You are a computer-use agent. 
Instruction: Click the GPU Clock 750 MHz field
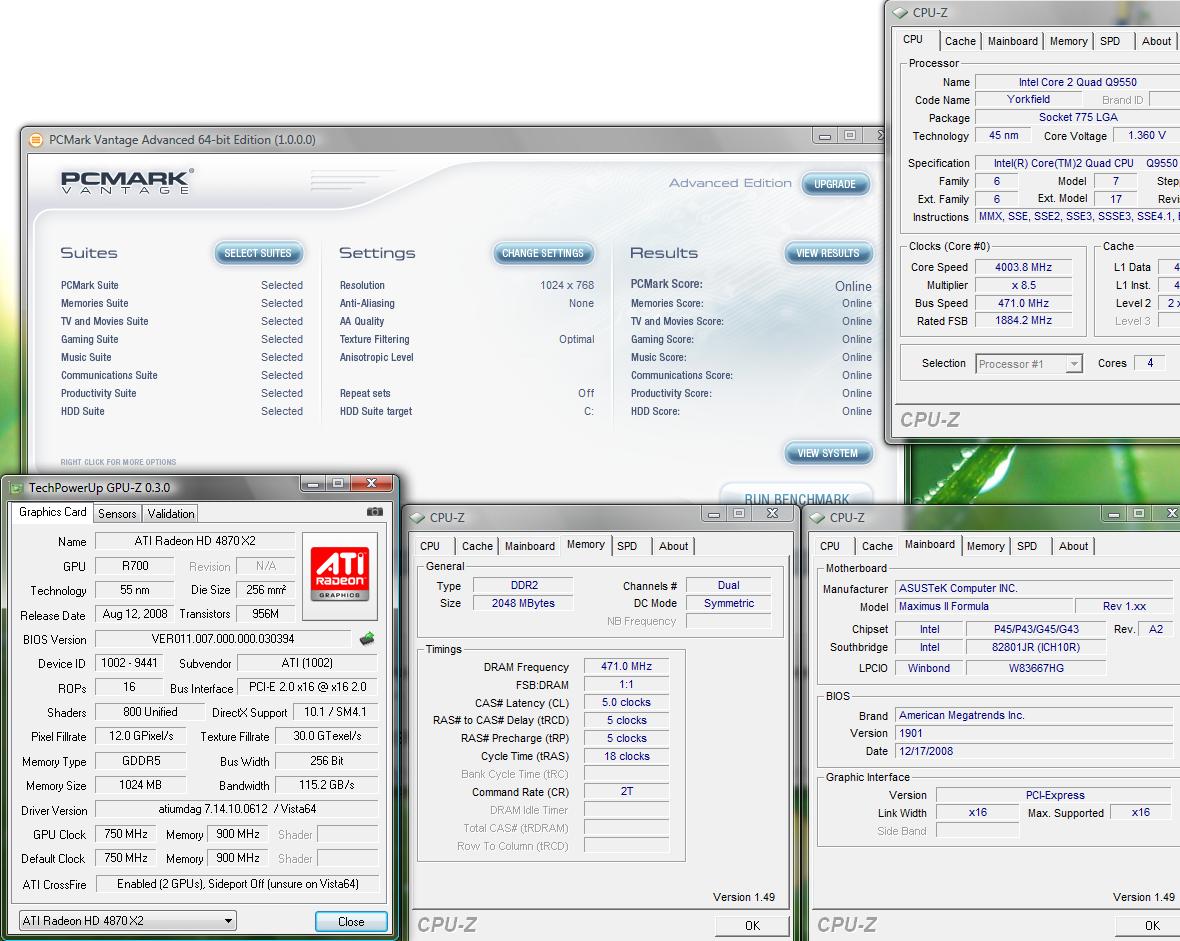pos(126,834)
